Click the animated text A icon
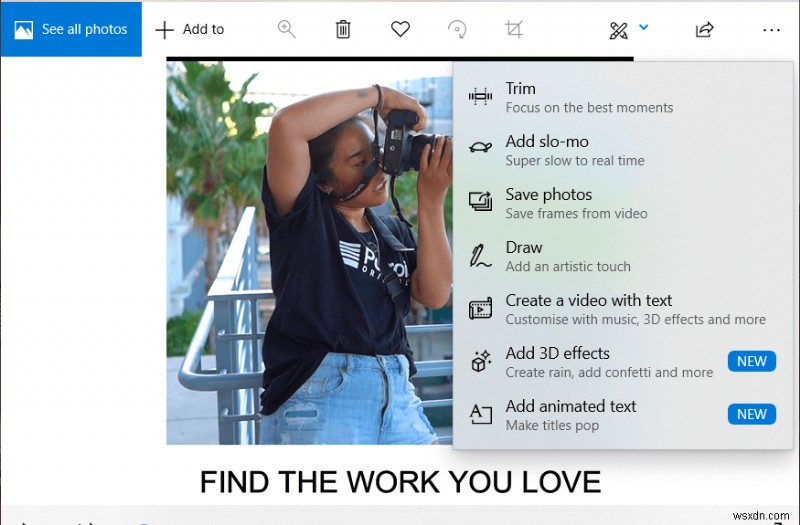Image resolution: width=800 pixels, height=525 pixels. [481, 414]
